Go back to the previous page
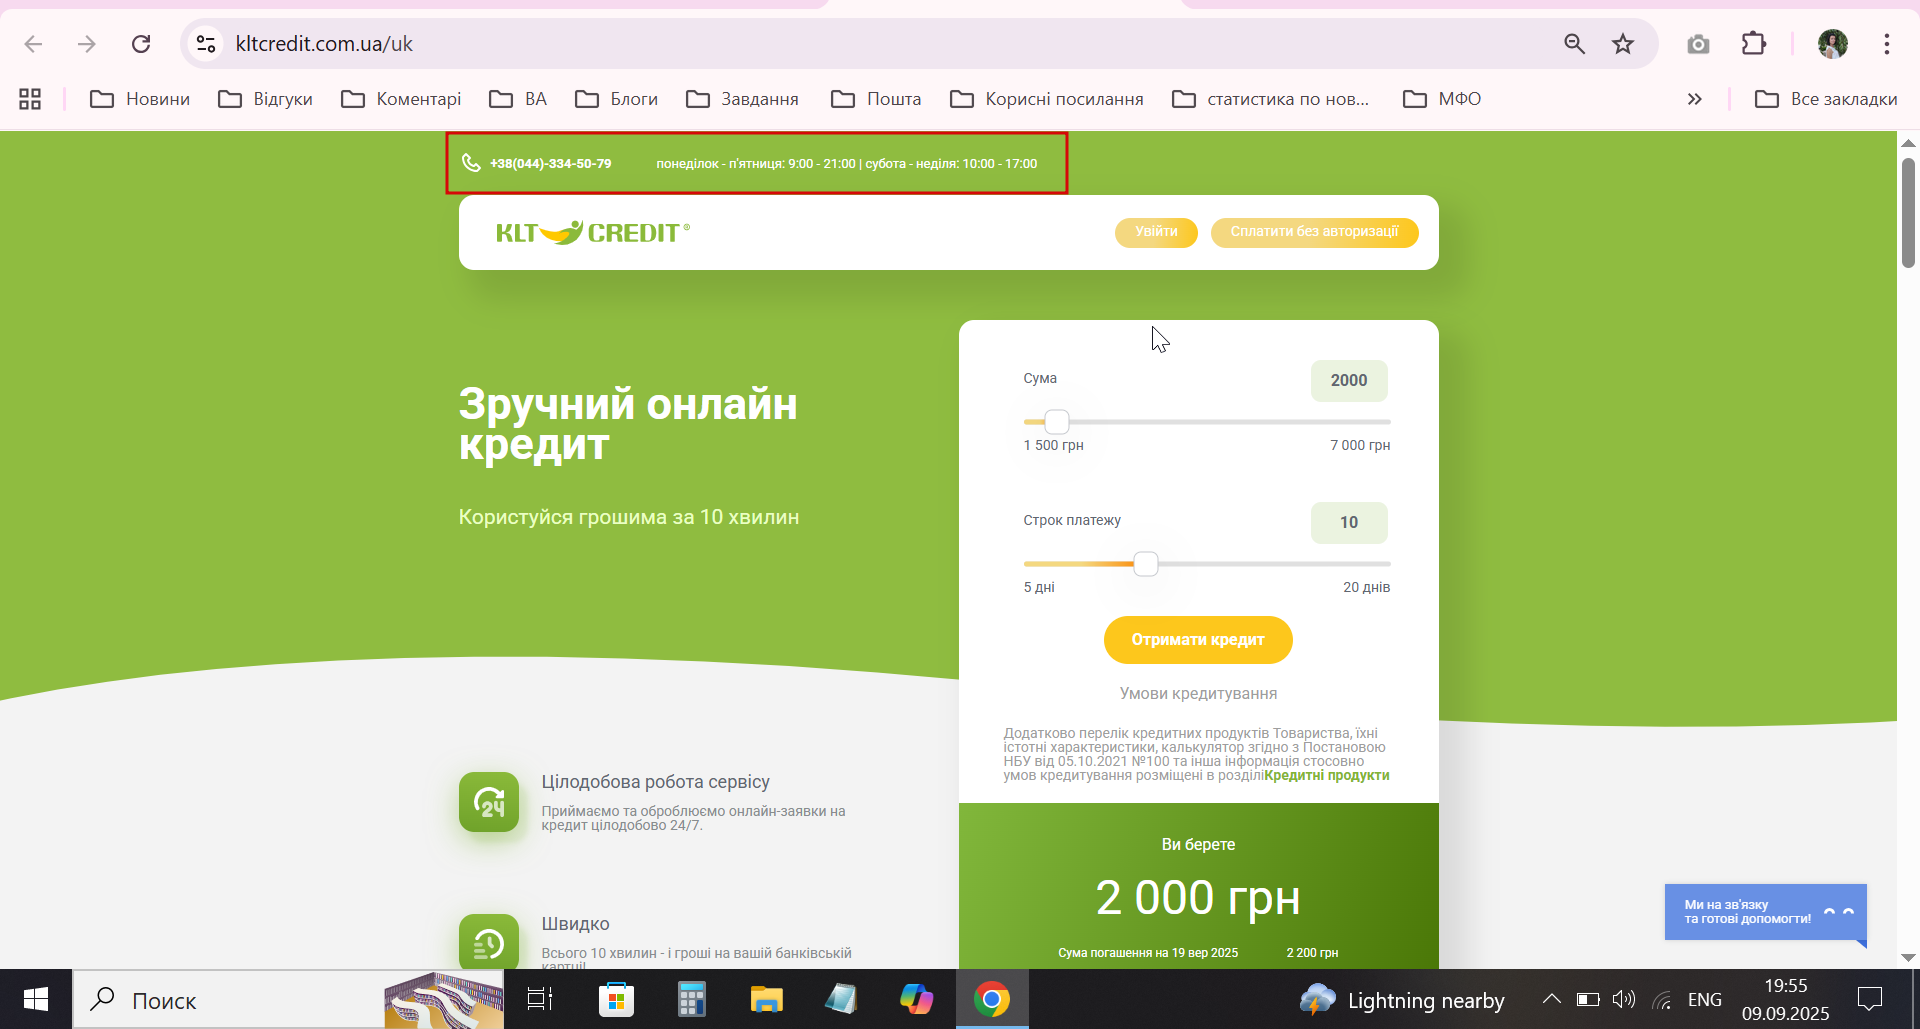This screenshot has width=1920, height=1029. click(x=33, y=44)
